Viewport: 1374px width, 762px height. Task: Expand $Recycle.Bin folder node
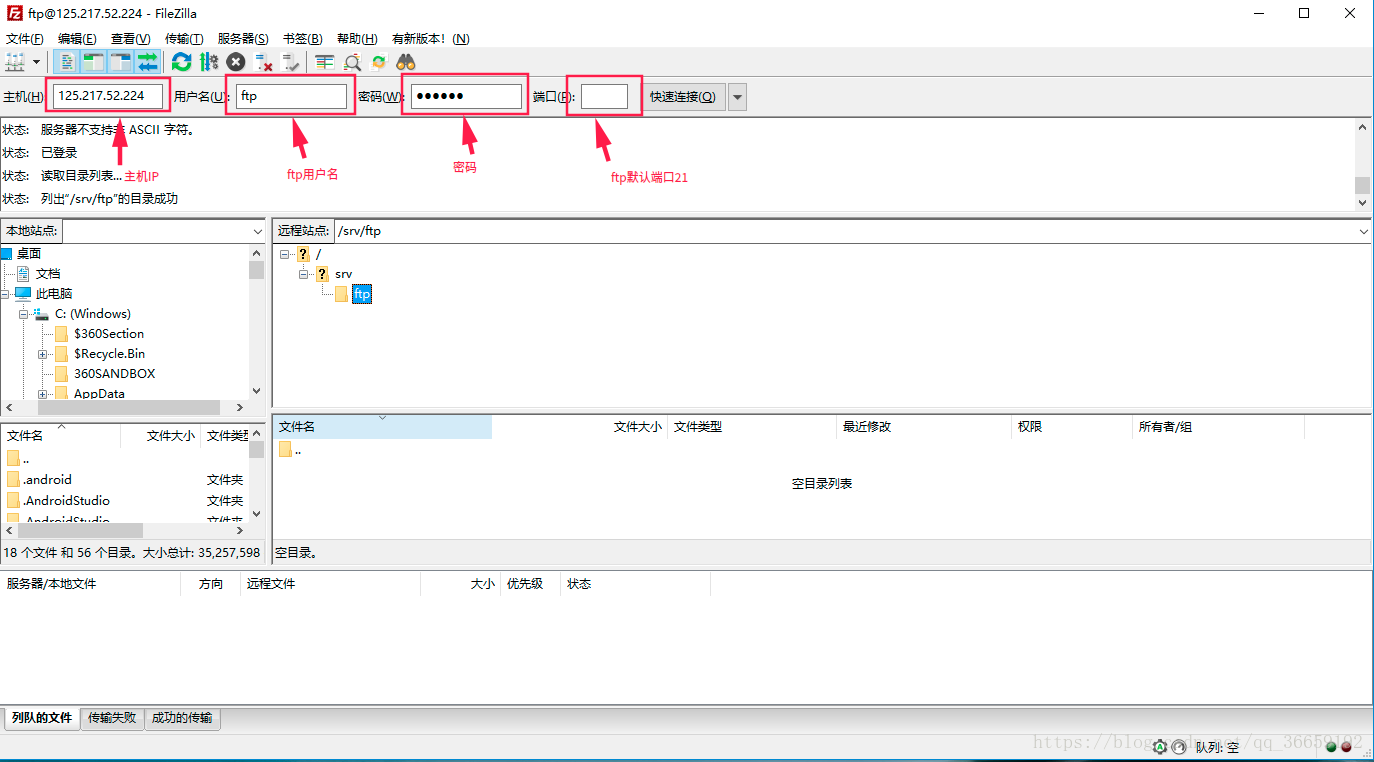pyautogui.click(x=43, y=354)
